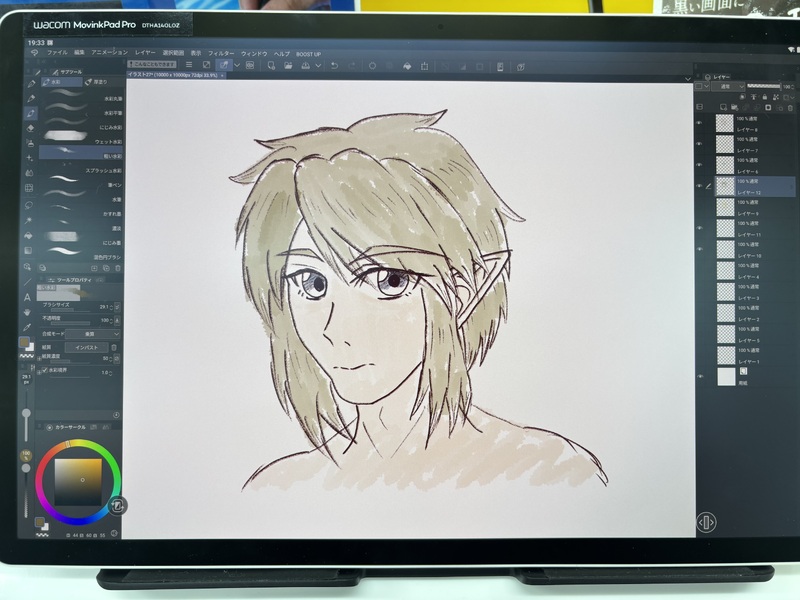This screenshot has width=800, height=600.
Task: Click the vertical brush size slider handle
Action: (26, 413)
